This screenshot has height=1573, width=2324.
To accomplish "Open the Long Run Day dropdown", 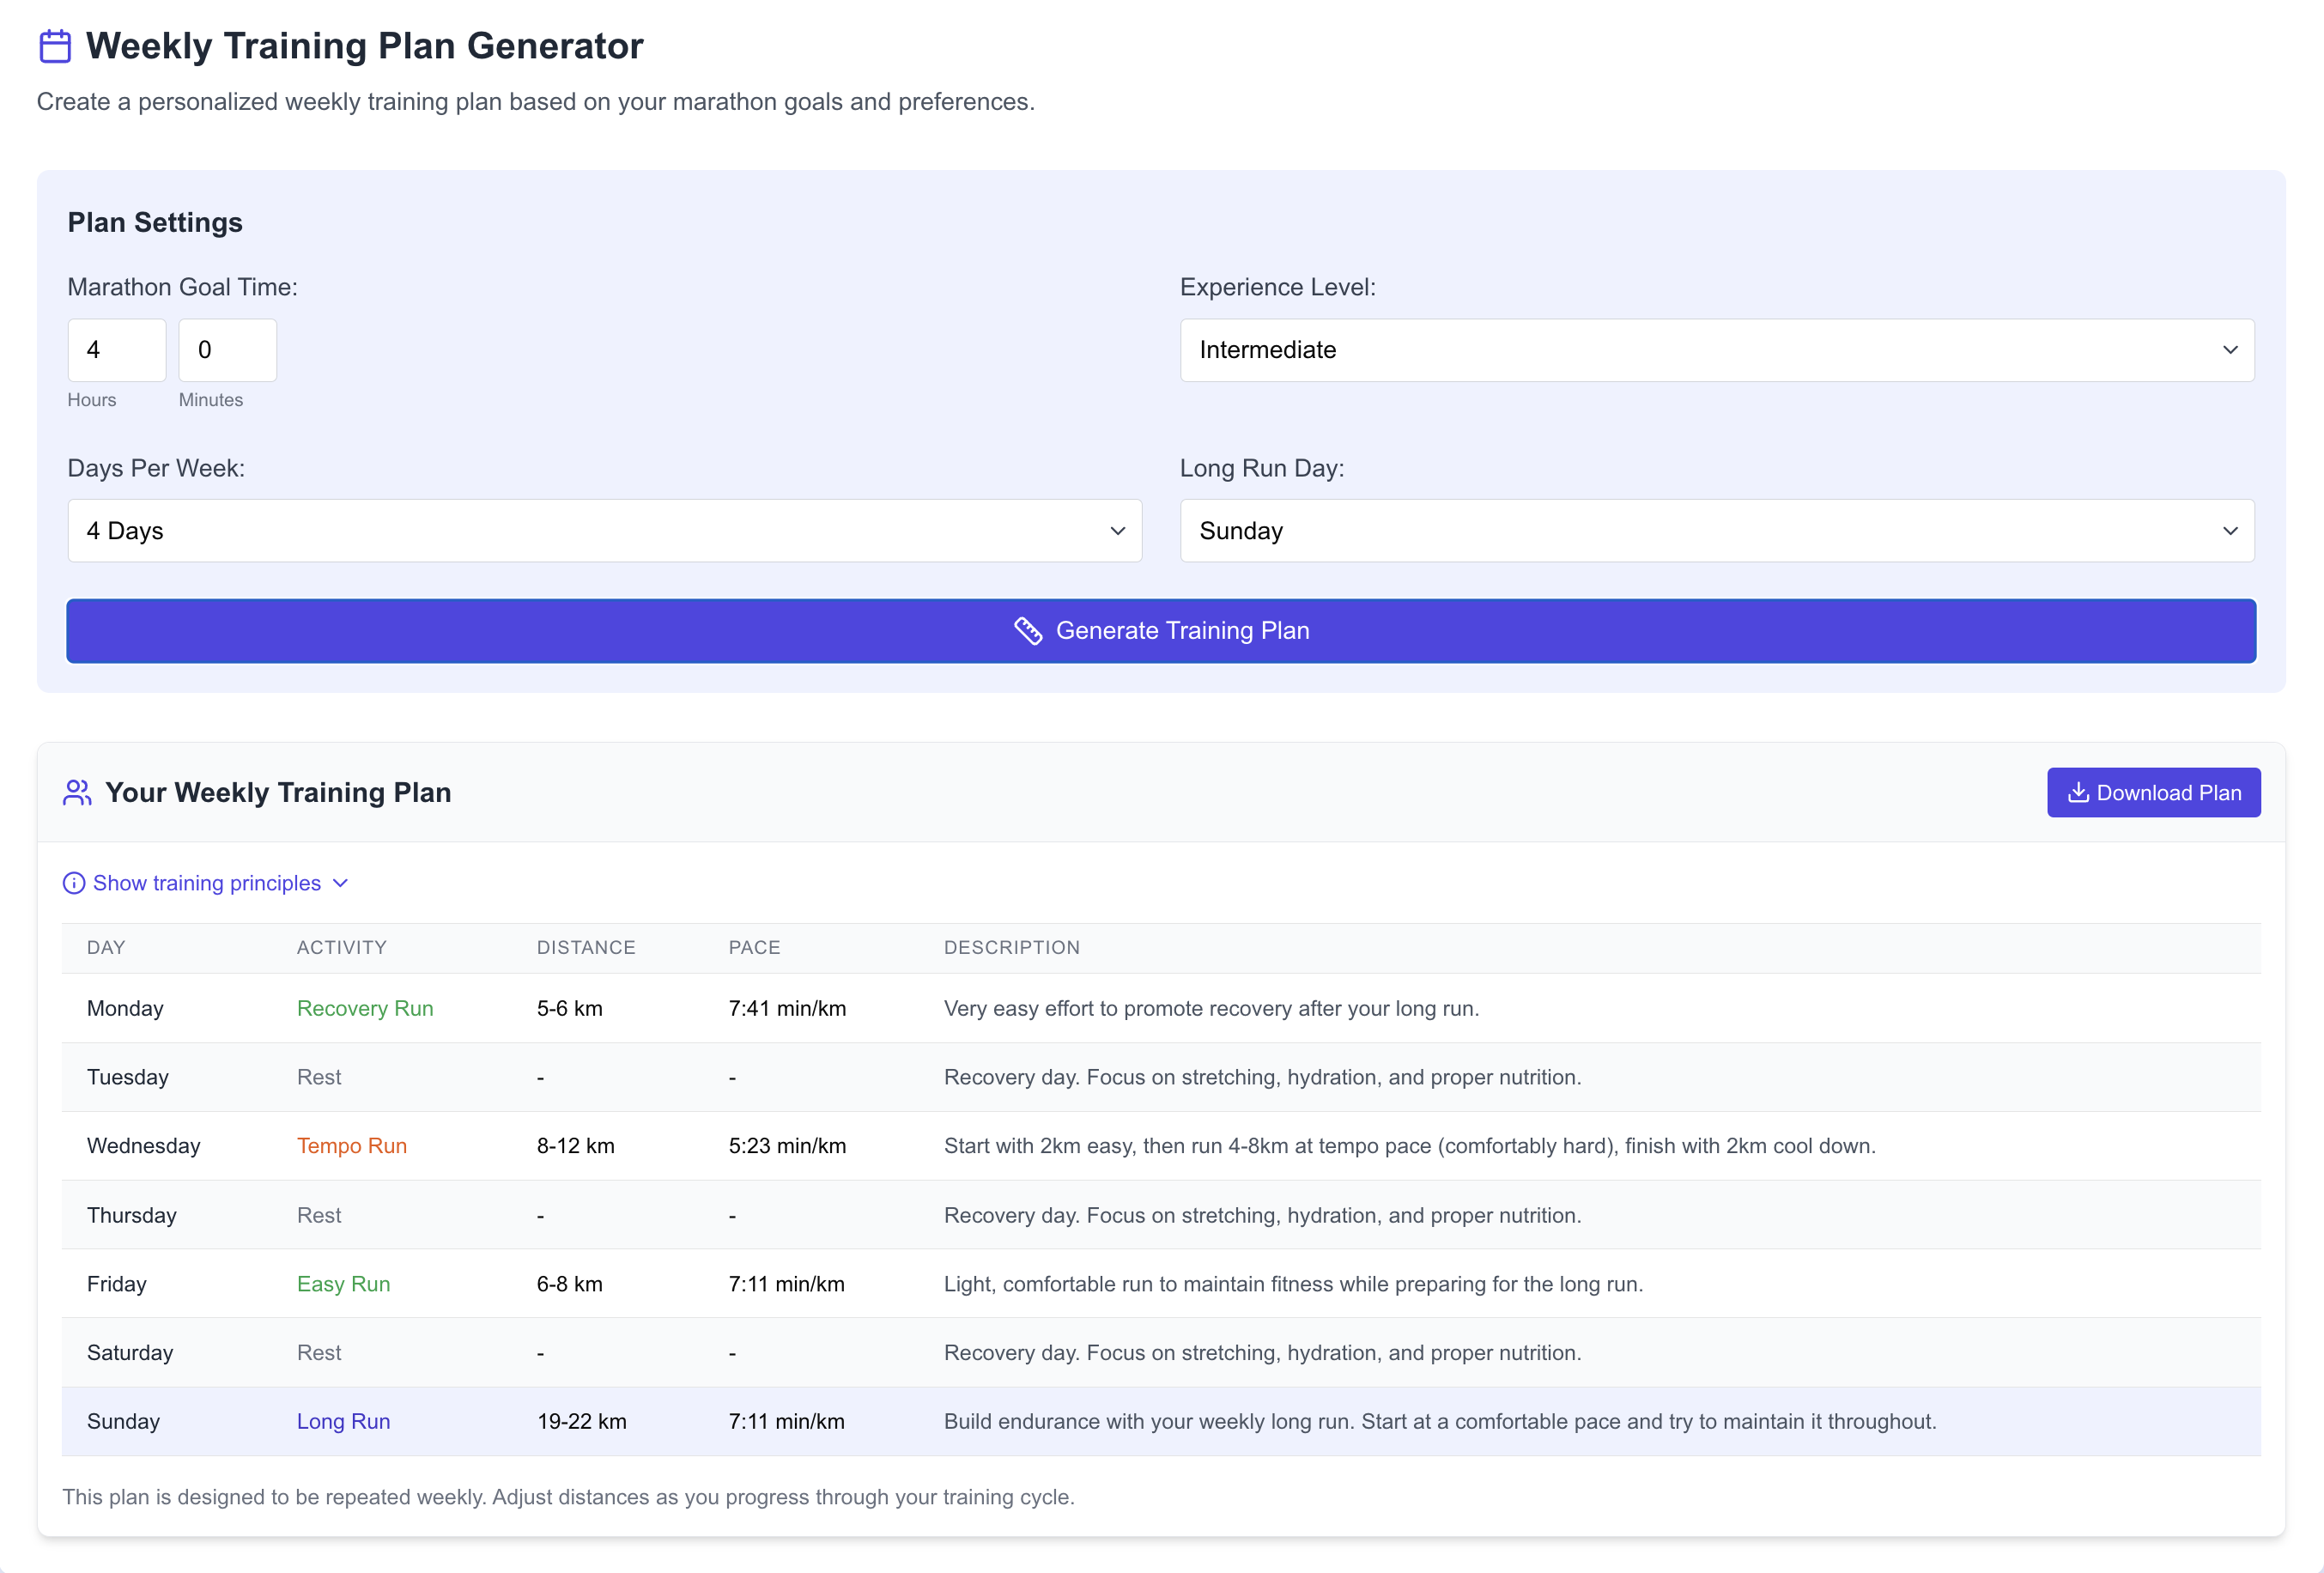I will [1716, 530].
